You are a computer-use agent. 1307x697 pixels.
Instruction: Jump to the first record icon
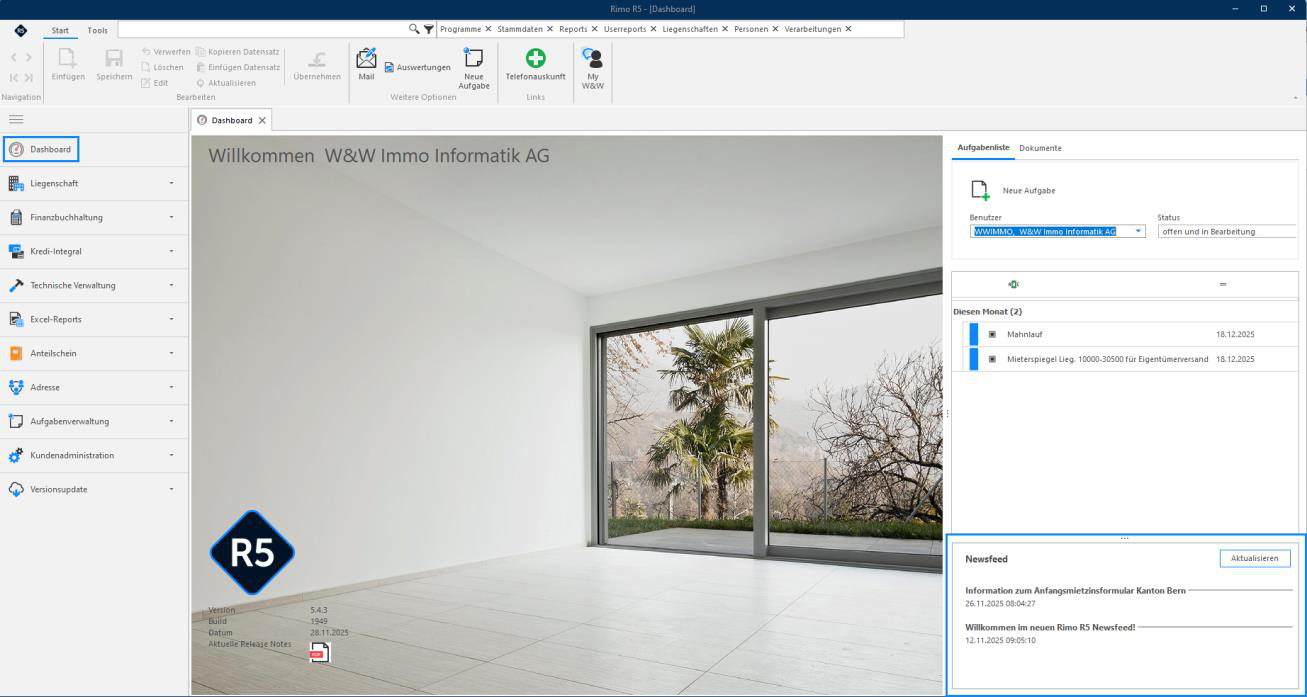point(13,77)
